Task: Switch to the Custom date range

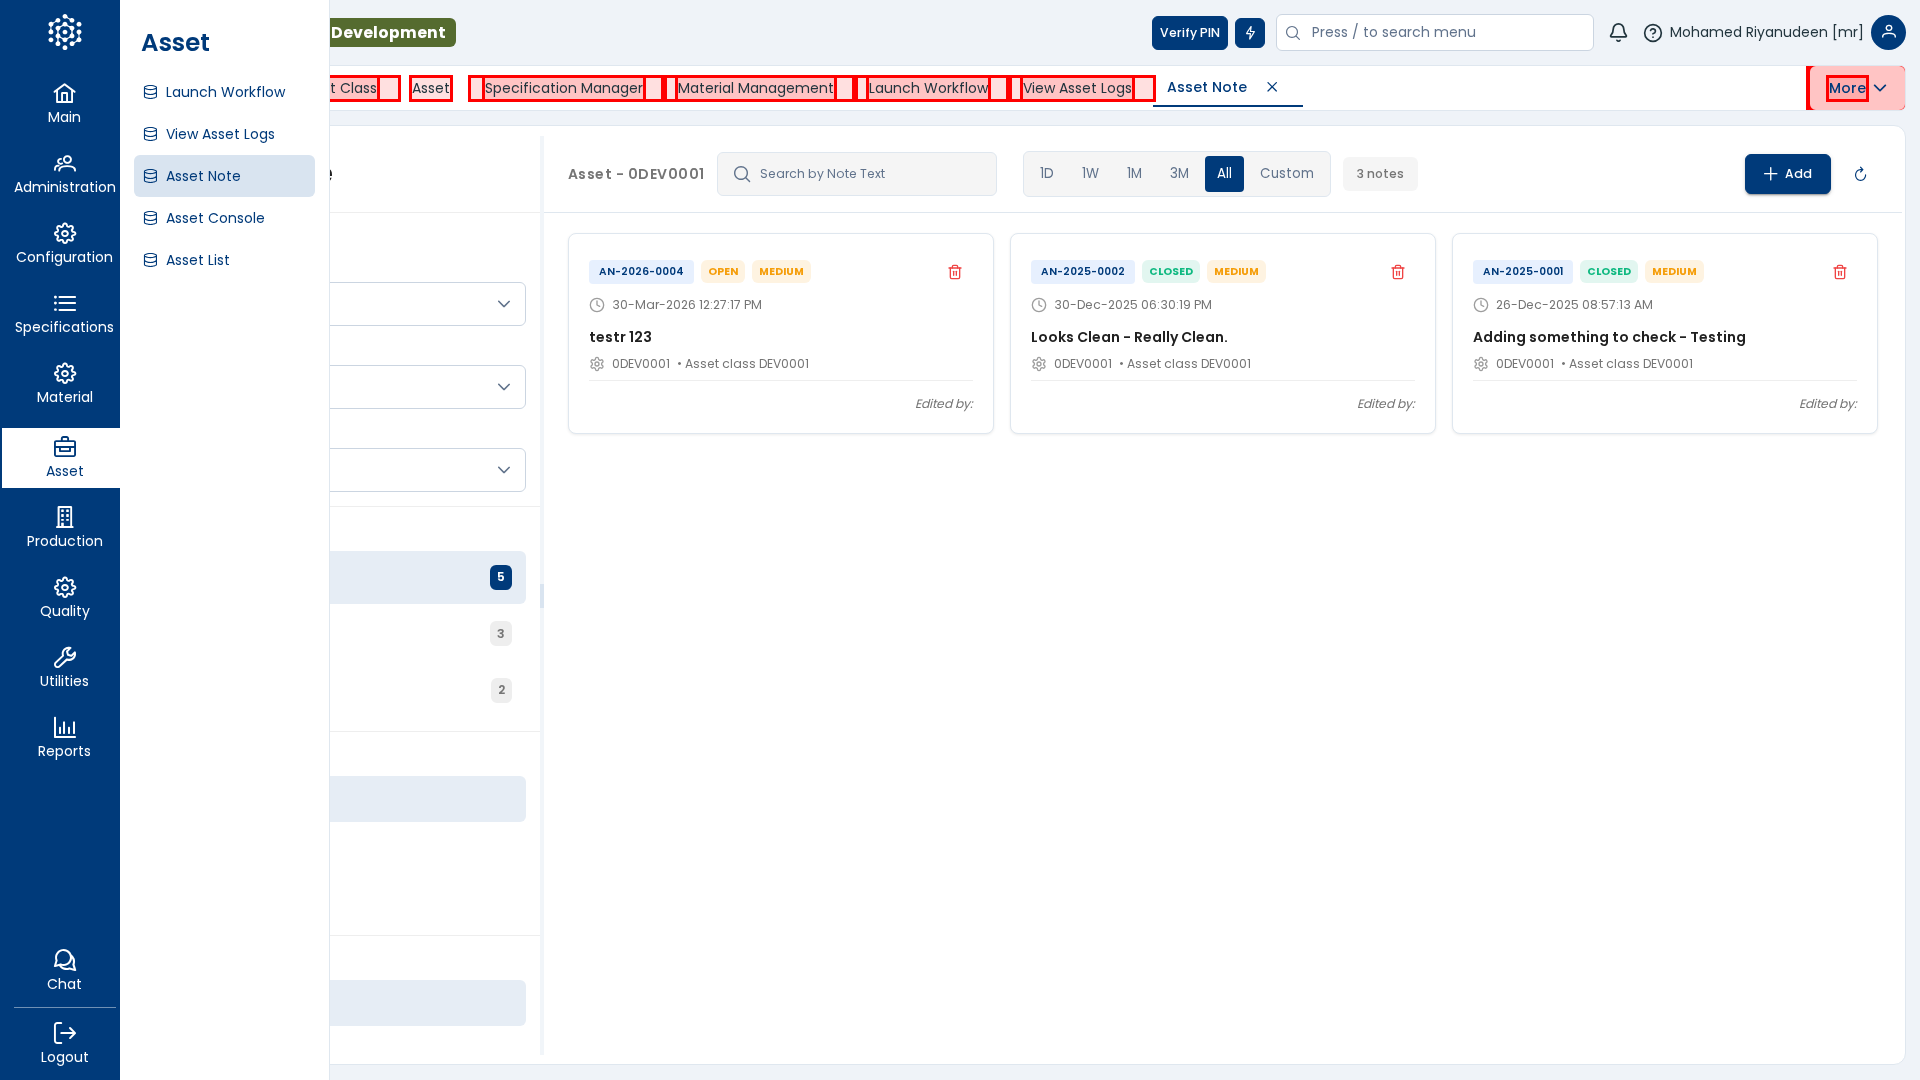Action: click(x=1286, y=174)
